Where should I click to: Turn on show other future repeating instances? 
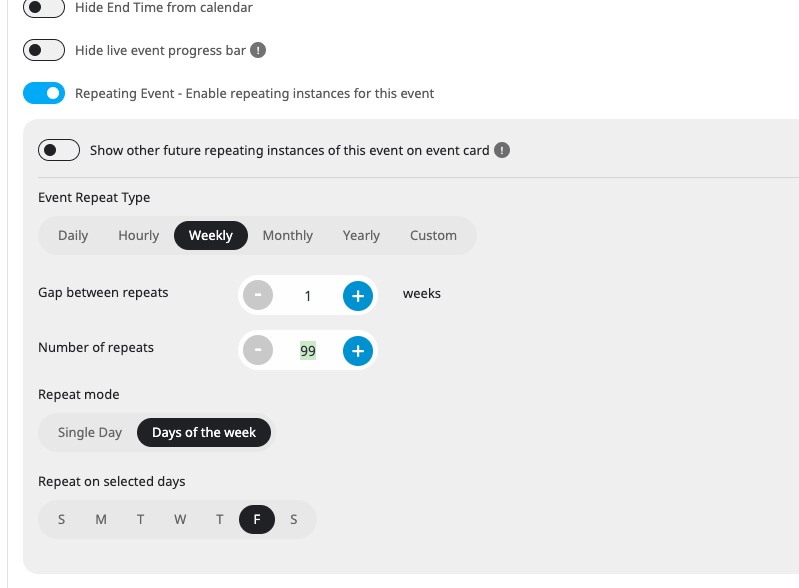click(59, 150)
